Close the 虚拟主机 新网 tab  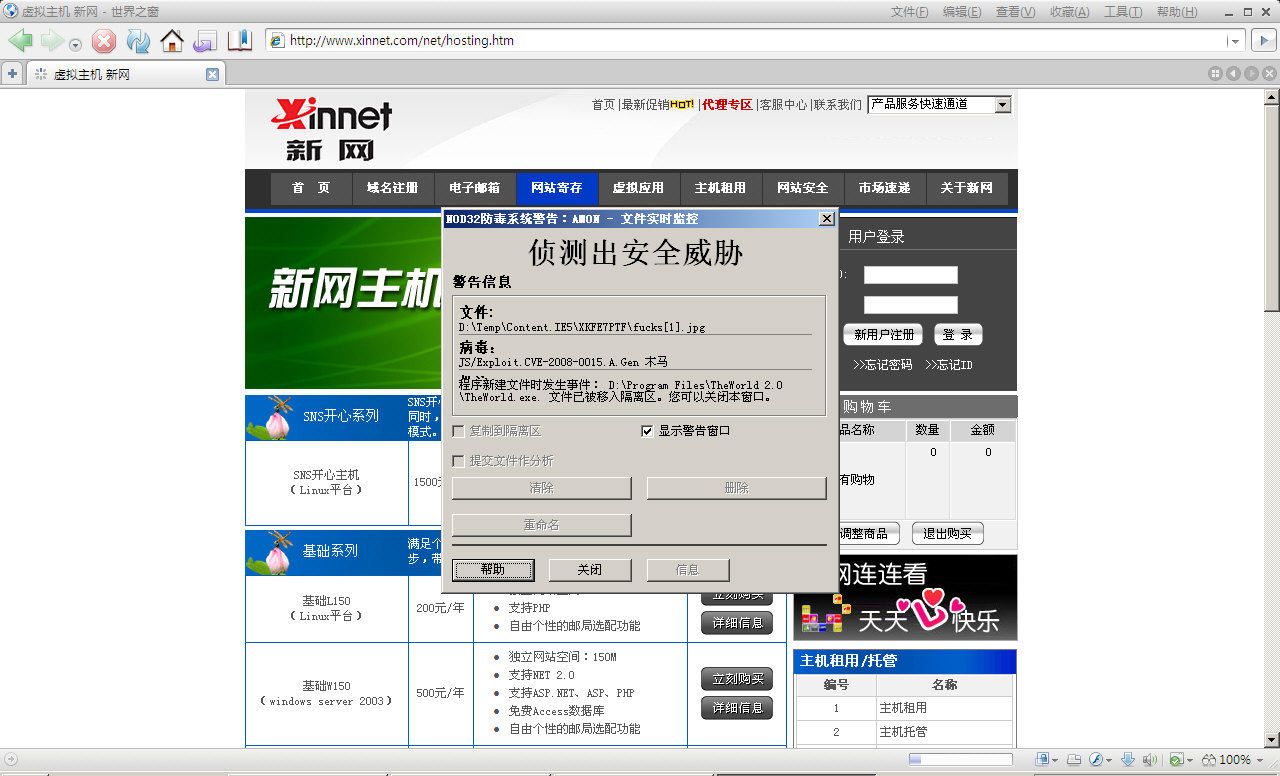point(212,74)
